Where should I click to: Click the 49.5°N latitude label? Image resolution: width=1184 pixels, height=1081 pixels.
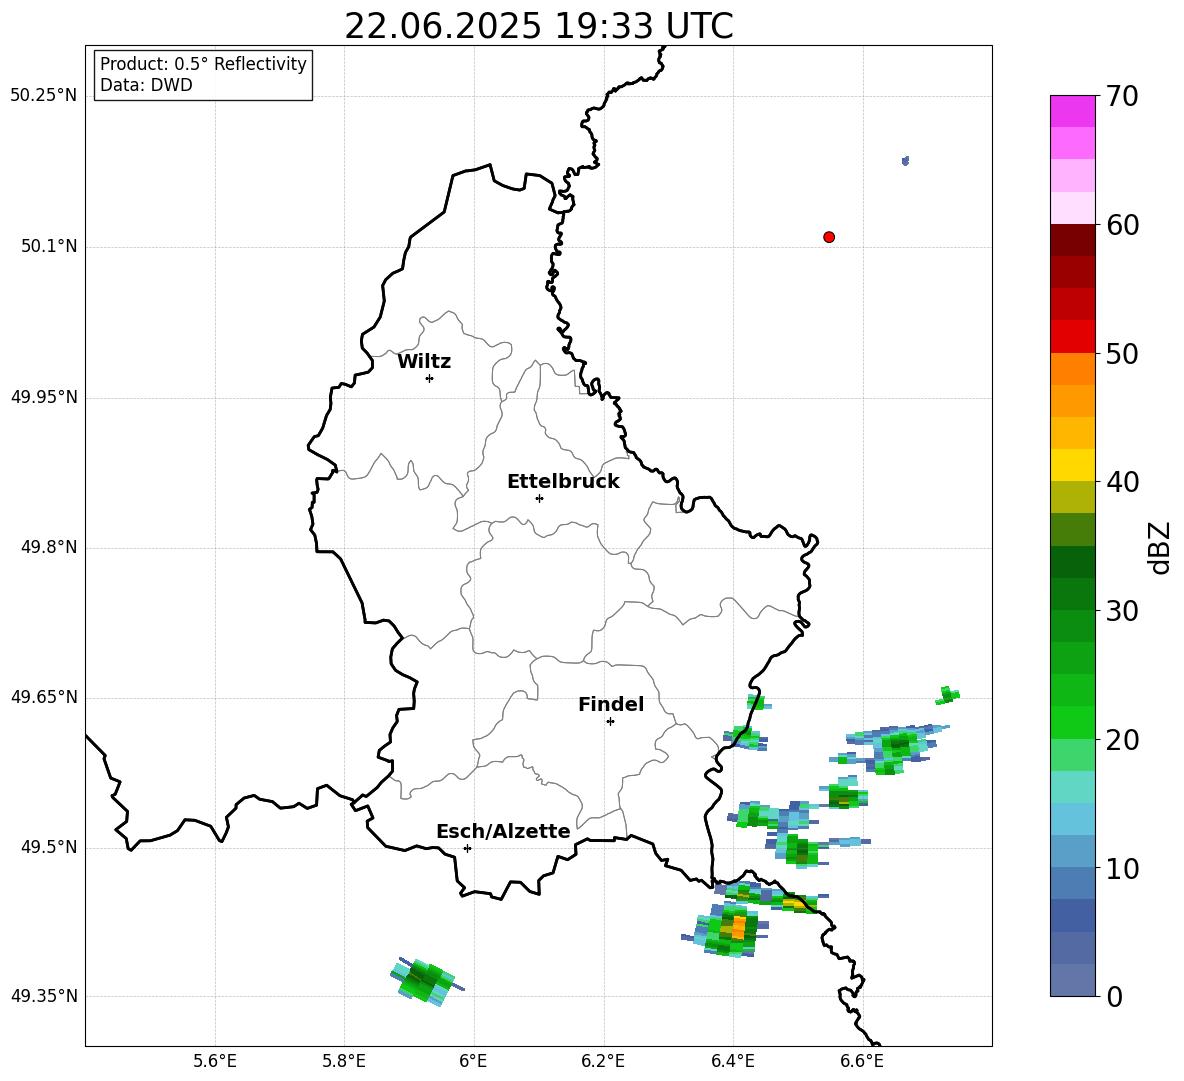point(49,847)
